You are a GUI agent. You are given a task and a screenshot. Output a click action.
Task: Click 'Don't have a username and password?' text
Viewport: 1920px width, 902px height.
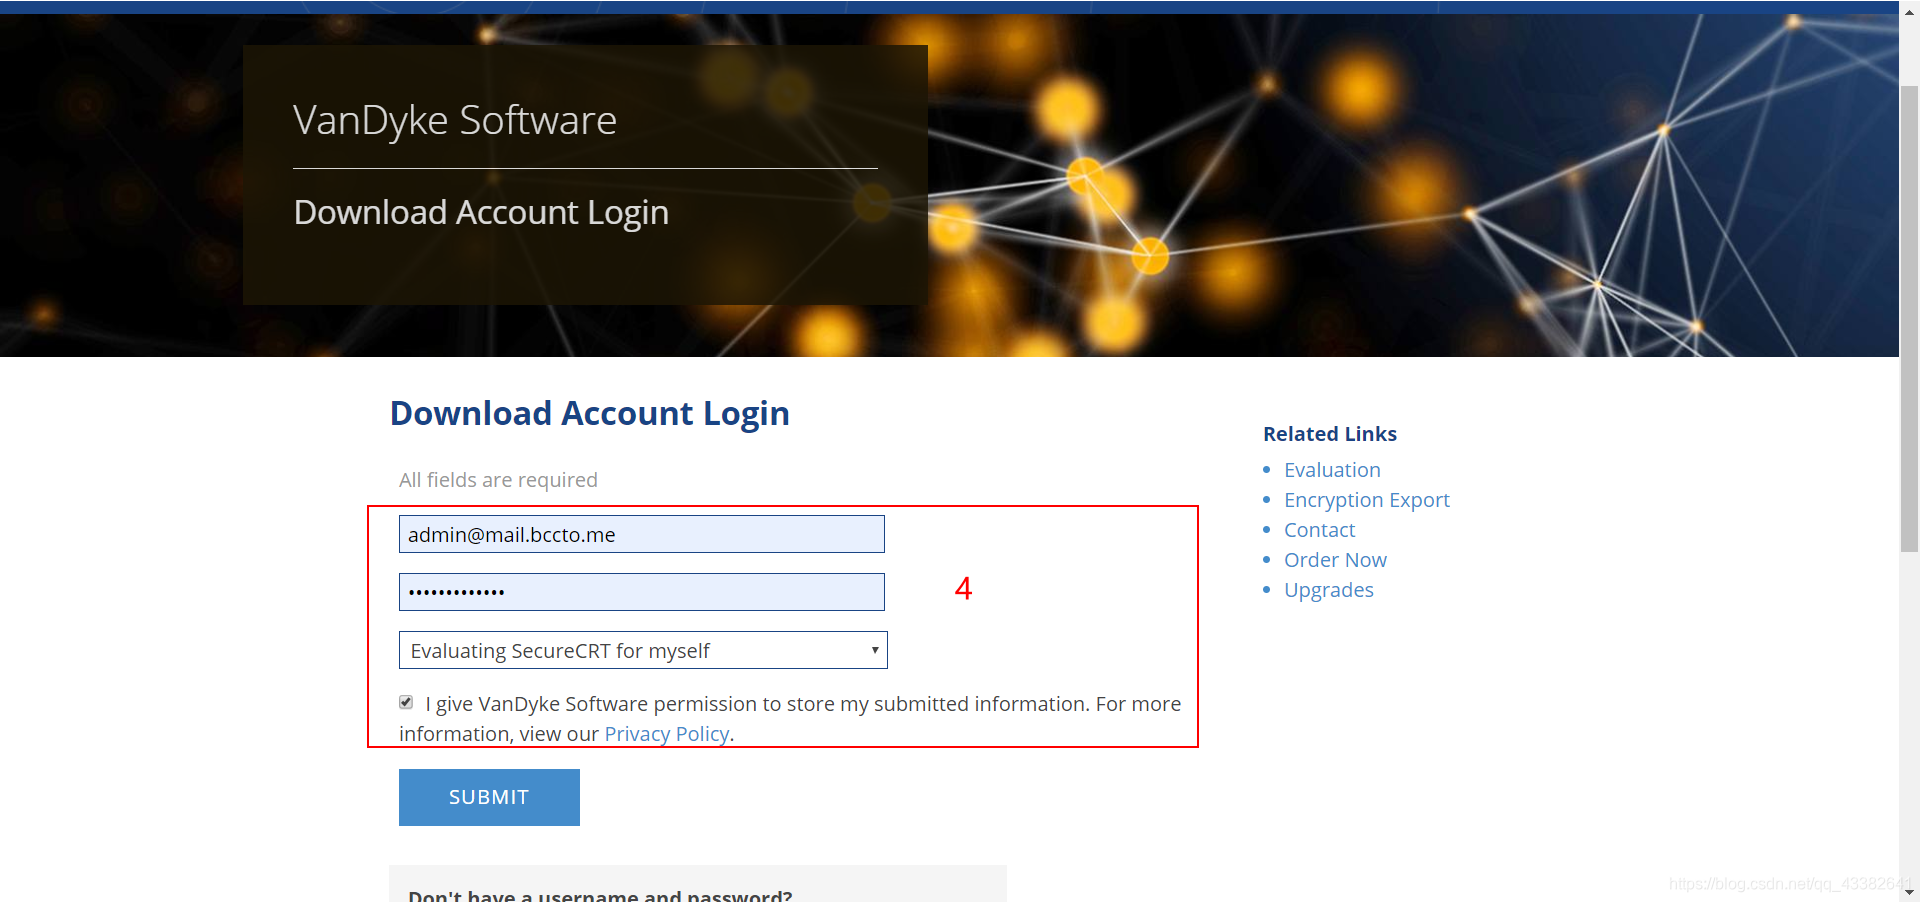click(x=600, y=894)
